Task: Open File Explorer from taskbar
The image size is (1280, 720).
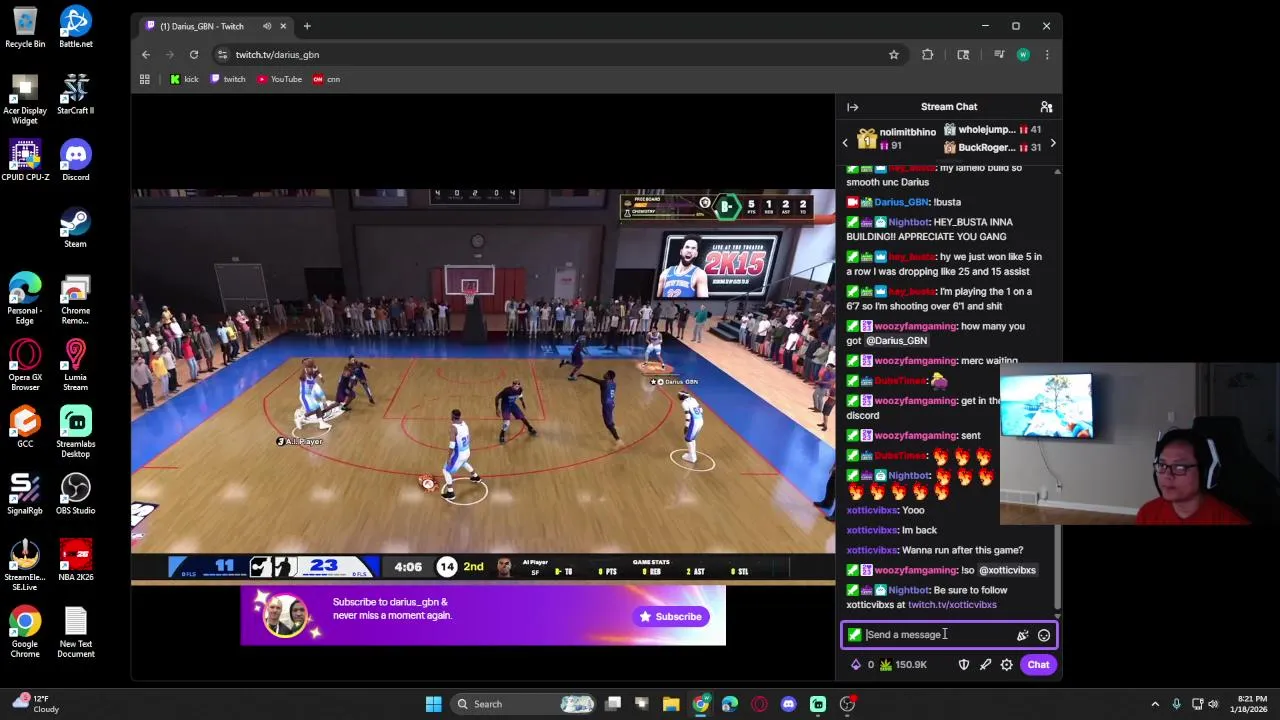Action: click(x=671, y=704)
